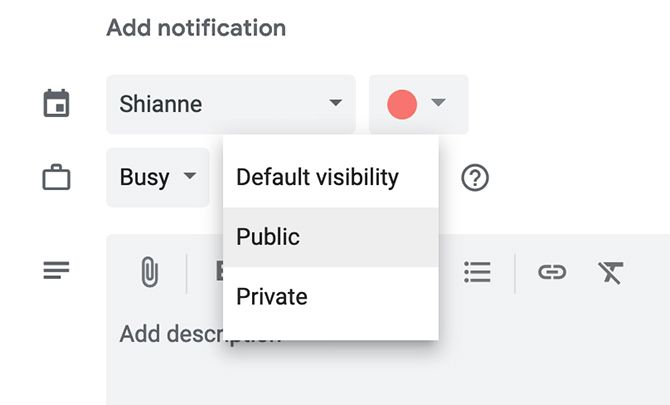The image size is (670, 405).
Task: Expand the event color dropdown arrow
Action: click(x=437, y=103)
